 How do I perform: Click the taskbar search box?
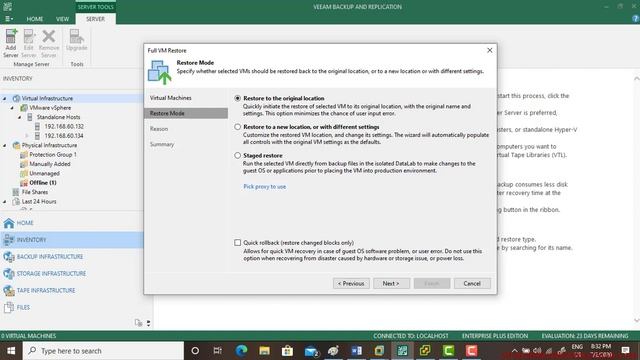[x=103, y=351]
